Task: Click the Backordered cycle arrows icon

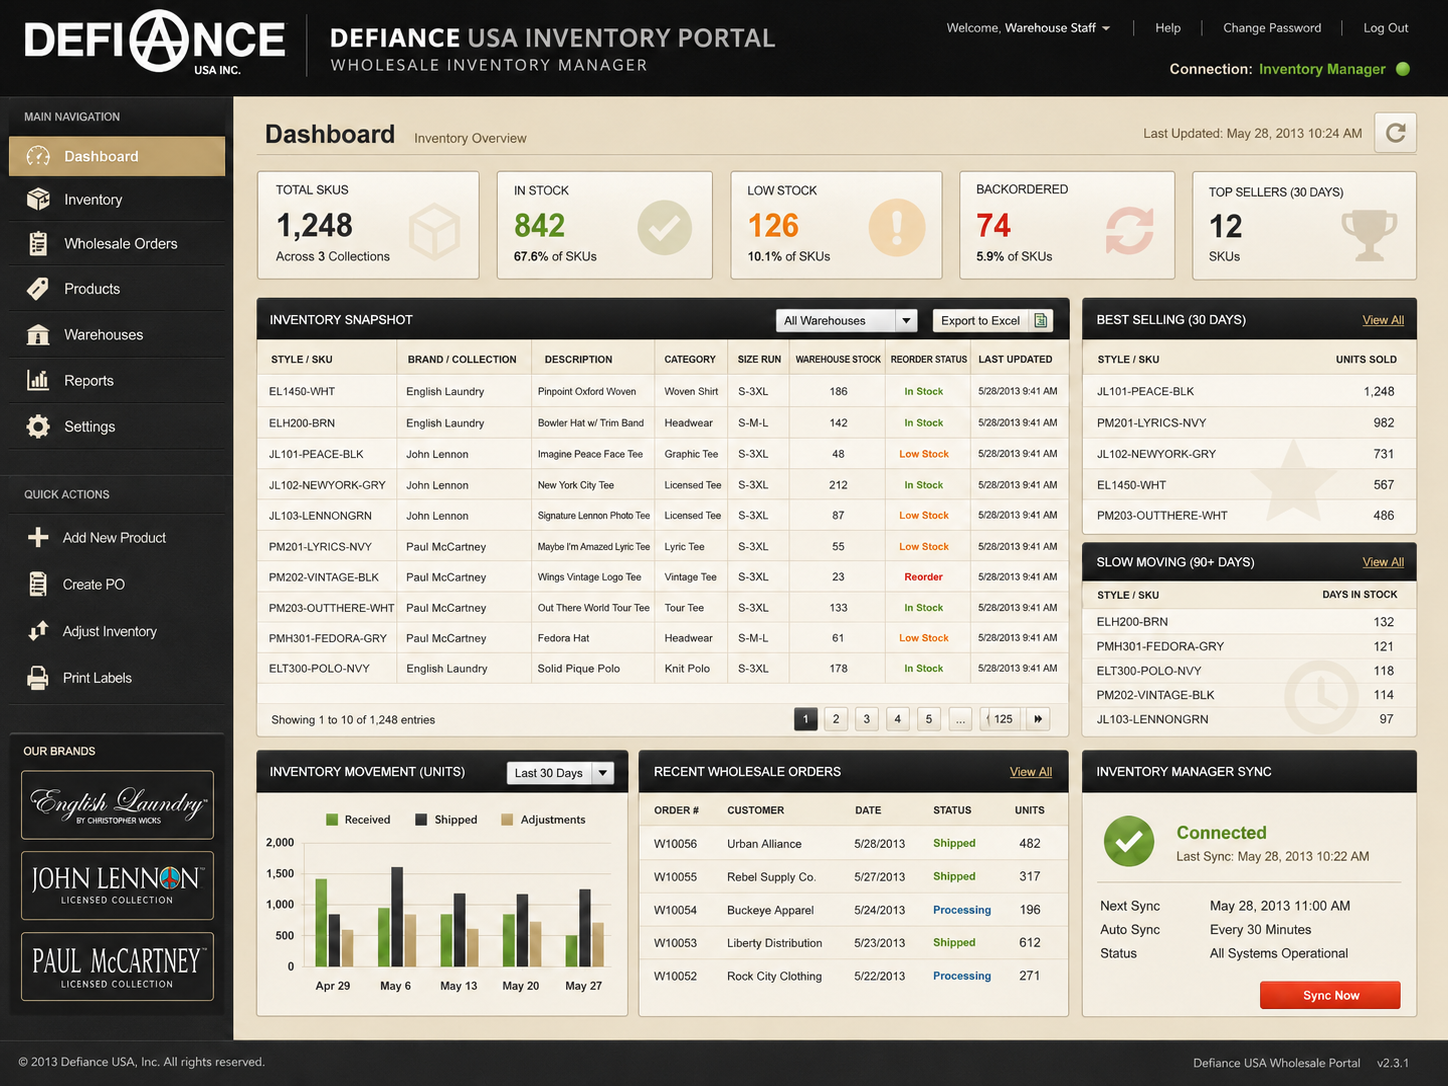Action: [1130, 230]
